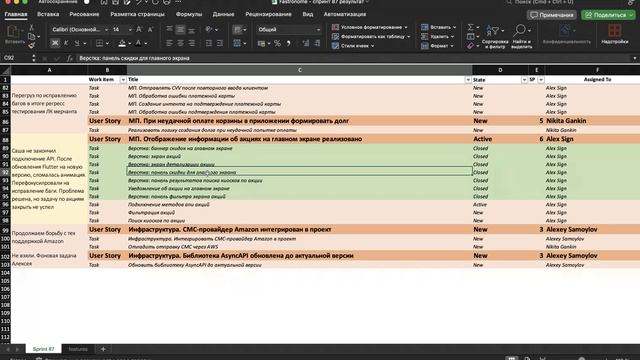Viewport: 640px width, 360px height.
Task: Open Найти и выделить magnifier
Action: point(521,36)
